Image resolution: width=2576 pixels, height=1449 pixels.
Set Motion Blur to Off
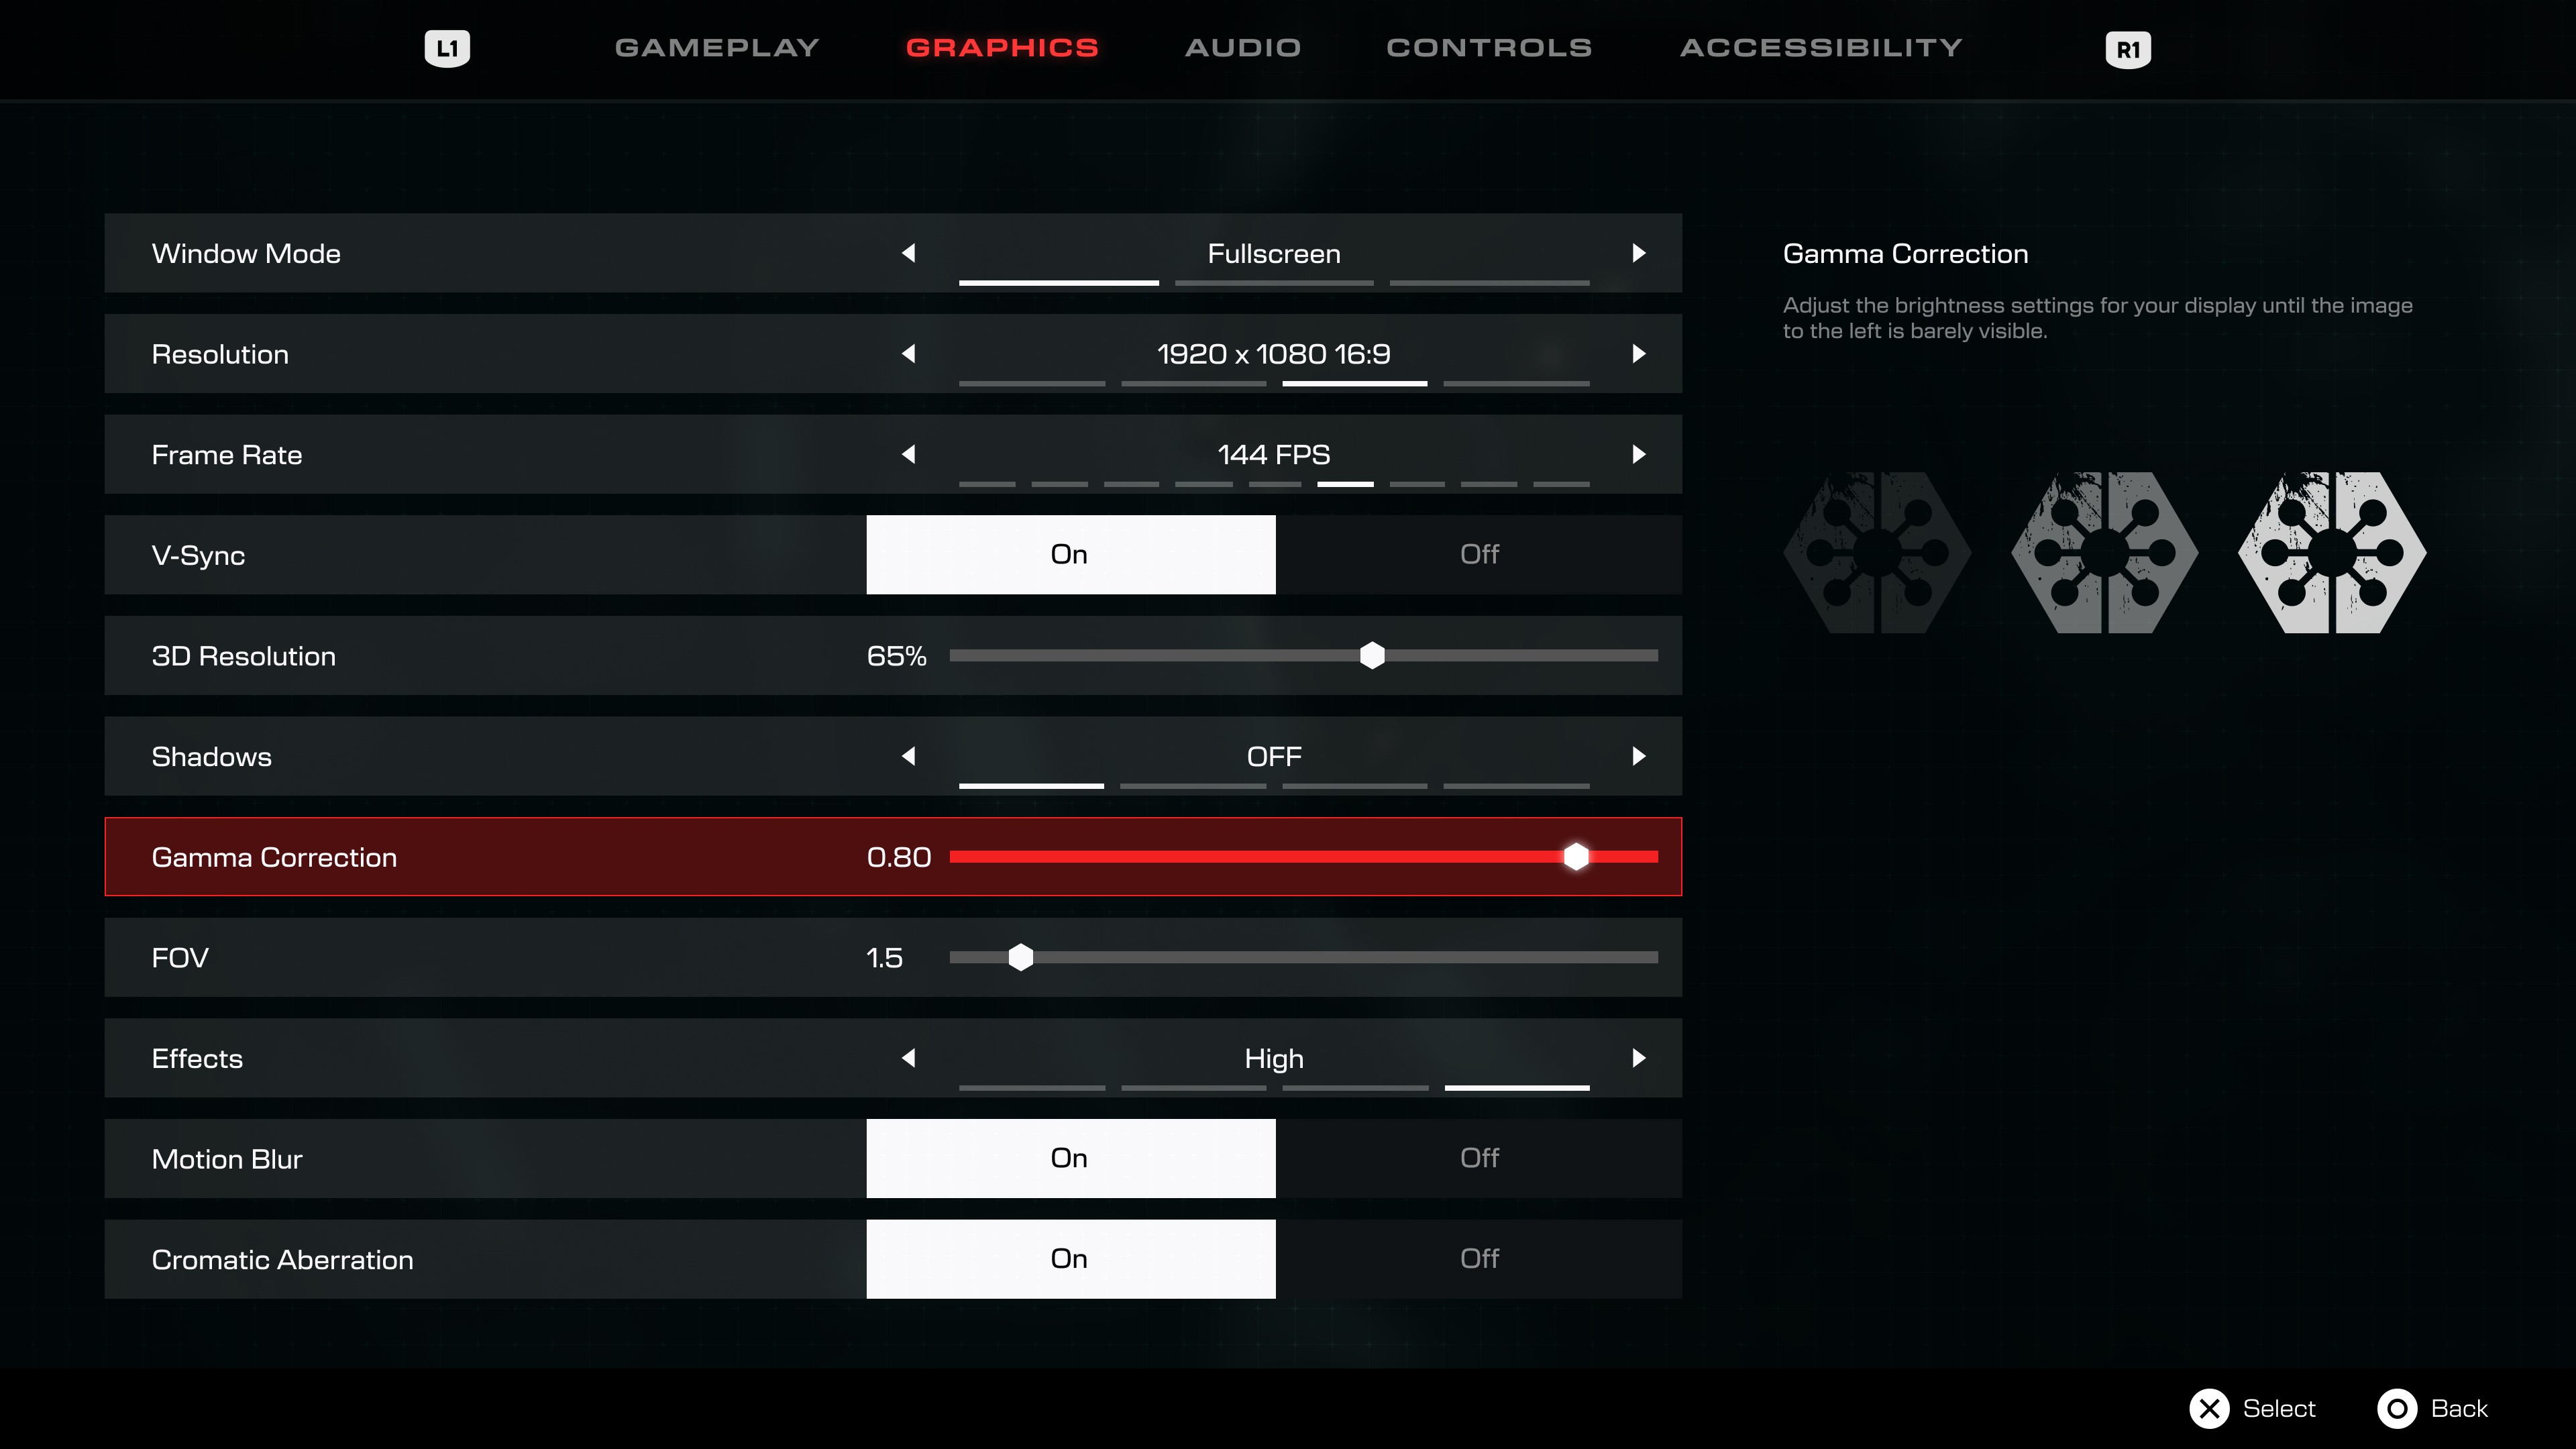point(1478,1158)
